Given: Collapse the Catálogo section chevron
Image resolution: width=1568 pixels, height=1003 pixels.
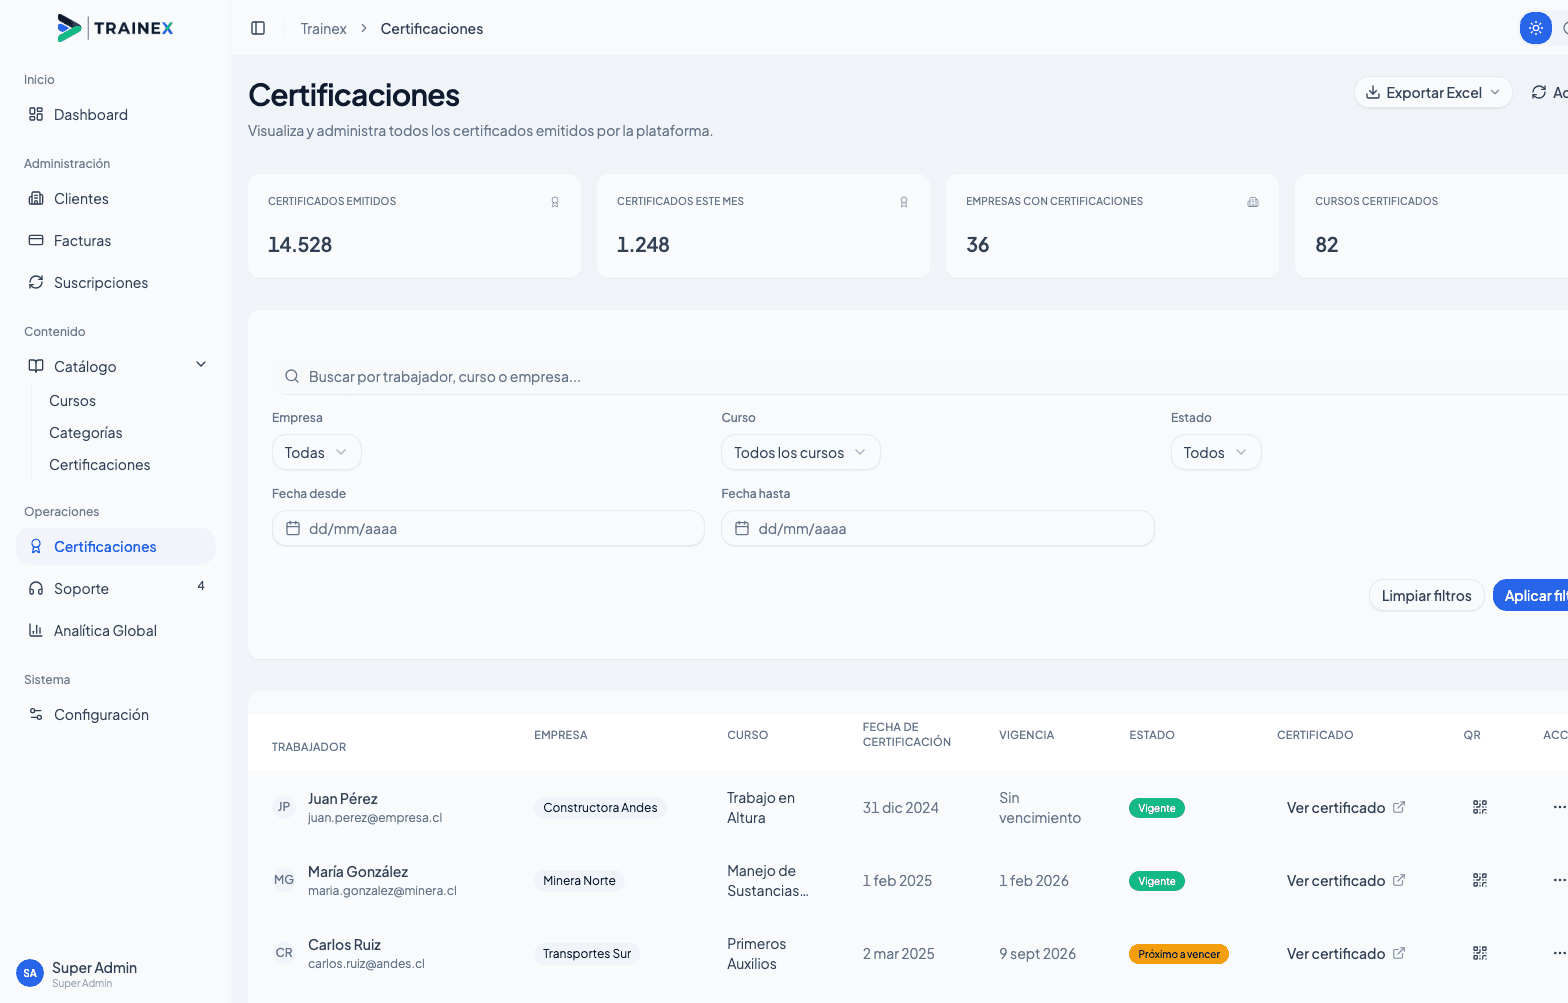Looking at the screenshot, I should (201, 365).
